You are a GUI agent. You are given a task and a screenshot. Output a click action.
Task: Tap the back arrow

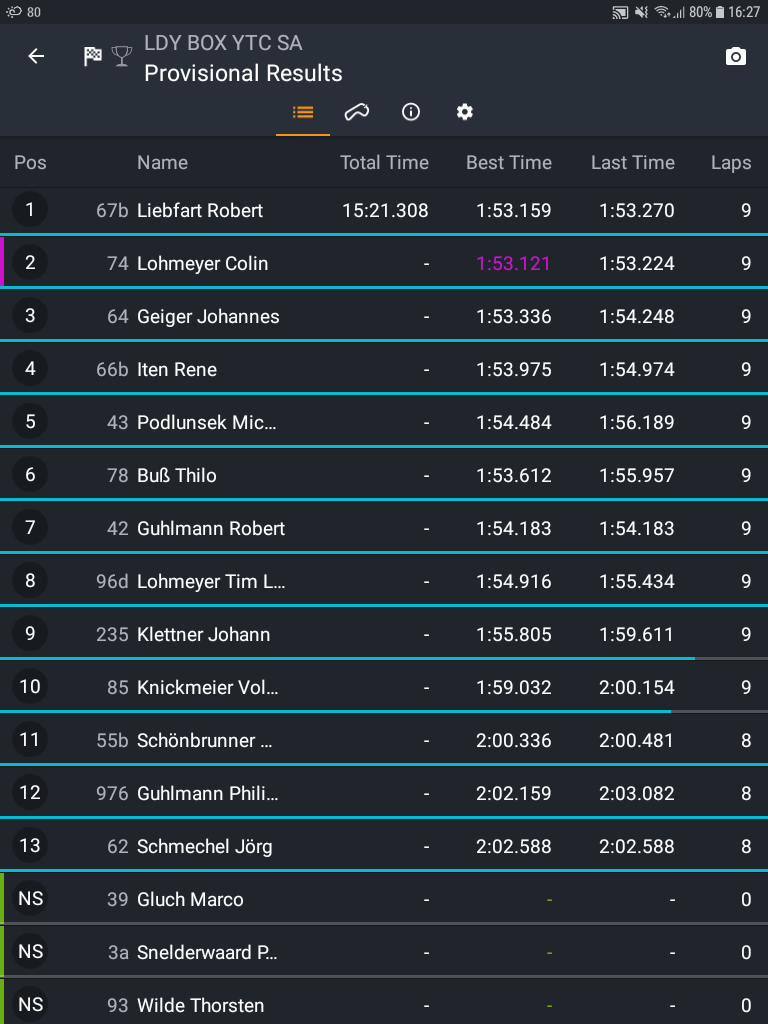tap(36, 57)
